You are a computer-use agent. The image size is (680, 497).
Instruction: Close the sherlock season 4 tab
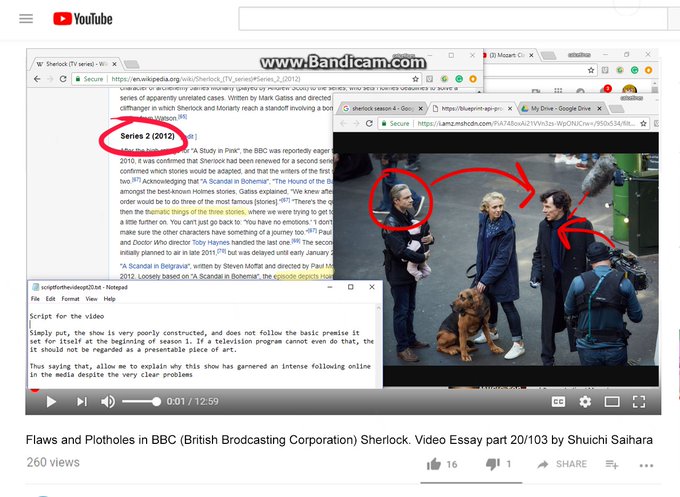pyautogui.click(x=420, y=108)
